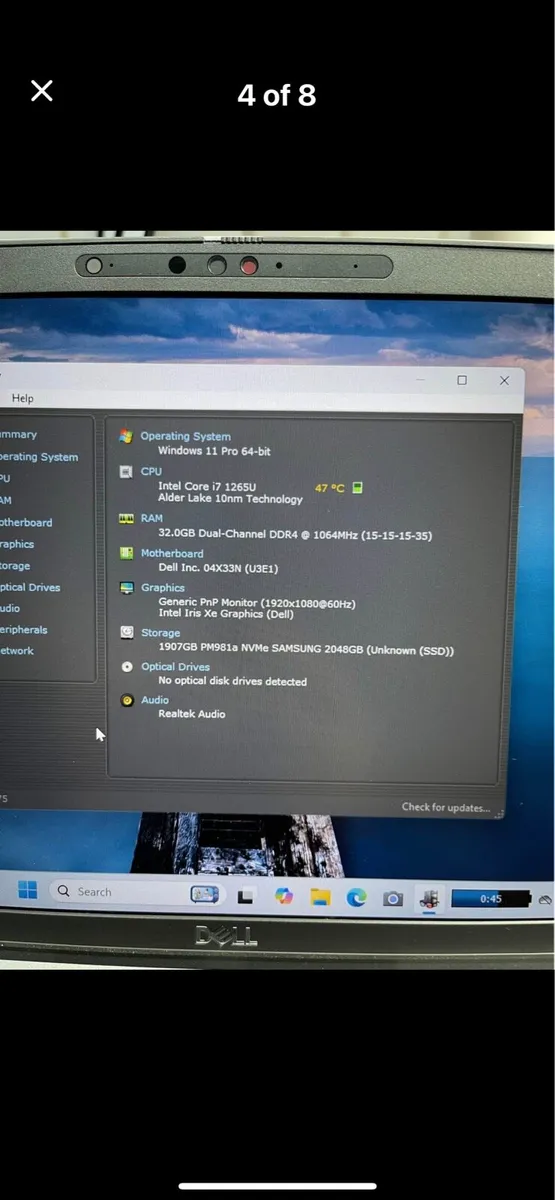Image resolution: width=555 pixels, height=1200 pixels.
Task: Click the RAM module icon
Action: click(126, 518)
